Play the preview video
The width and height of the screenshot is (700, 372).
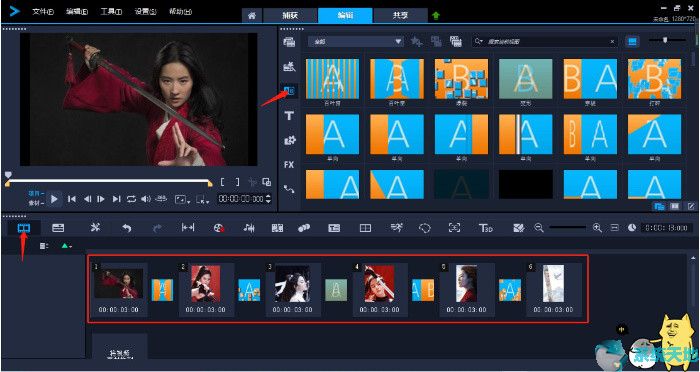click(54, 199)
